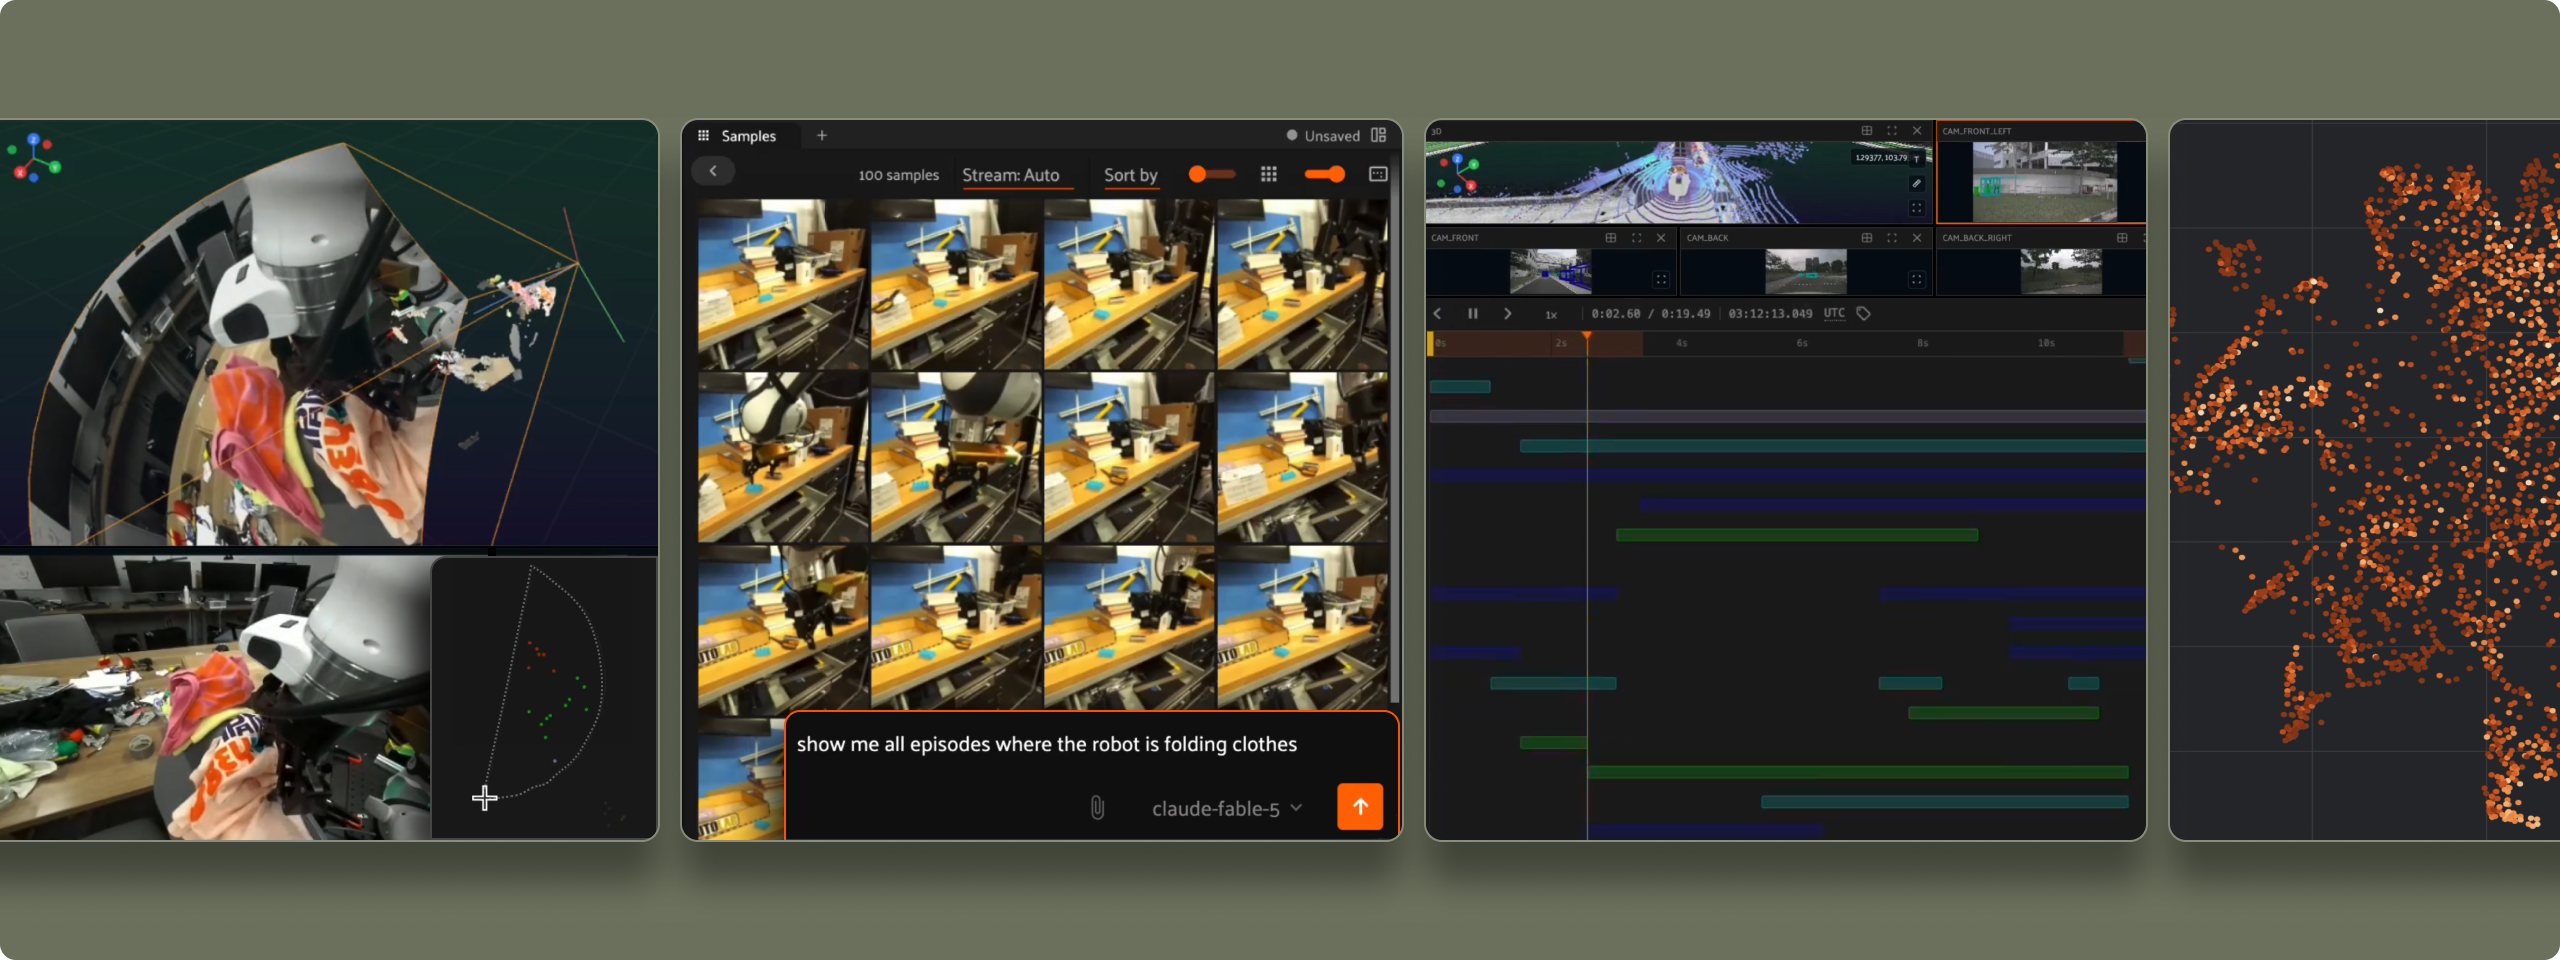
Task: Open the Sort by dropdown
Action: [x=1131, y=175]
